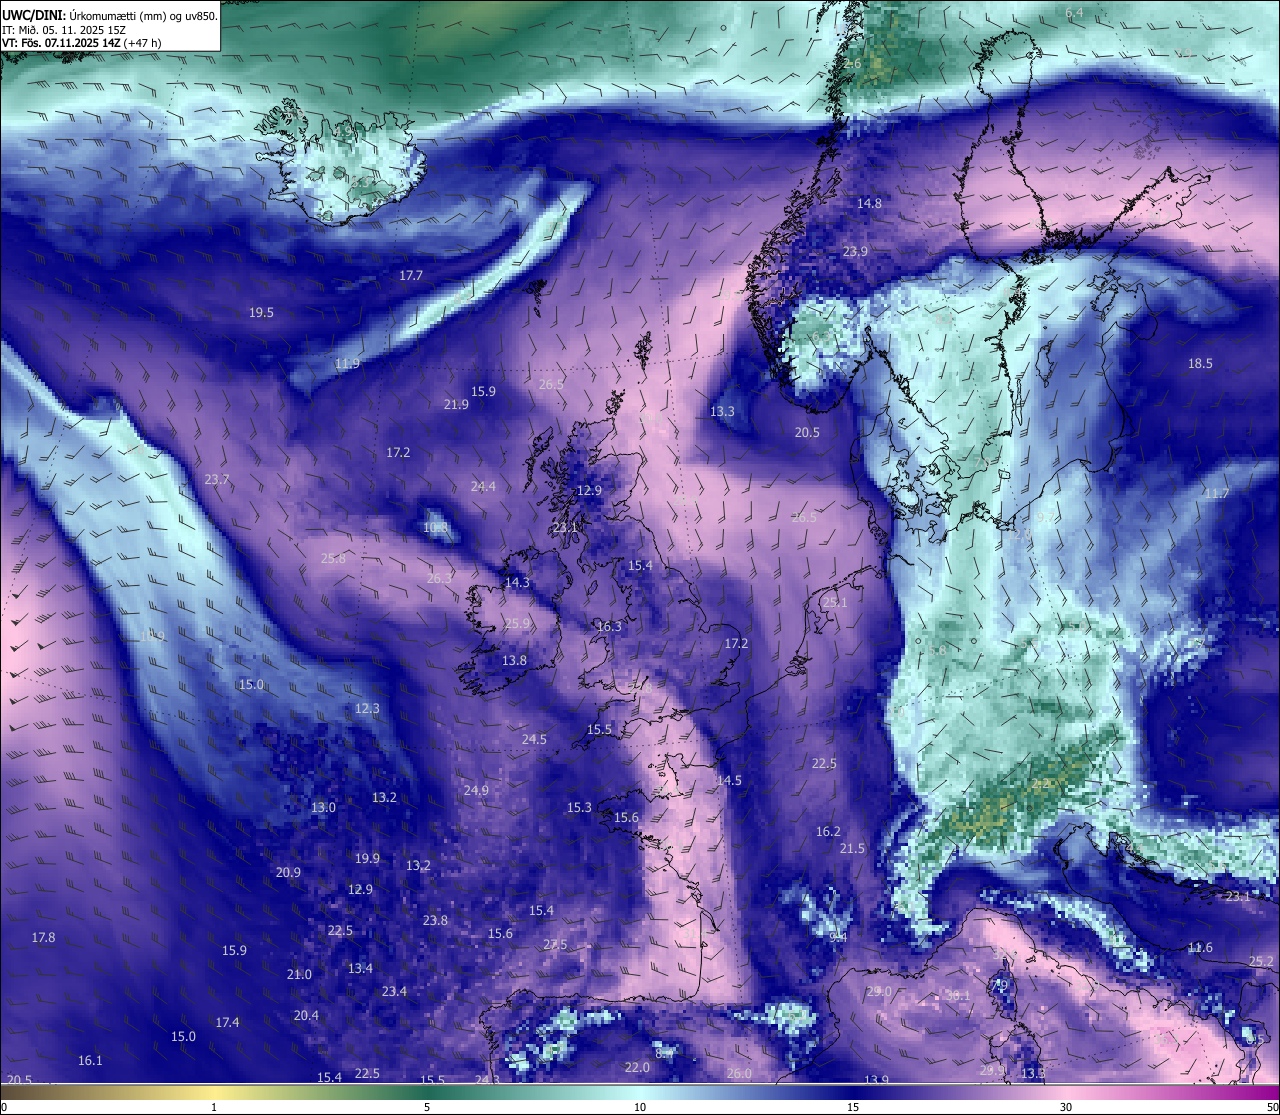Click the 26.0 value near the bottom edge
This screenshot has width=1280, height=1115.
pyautogui.click(x=739, y=1074)
